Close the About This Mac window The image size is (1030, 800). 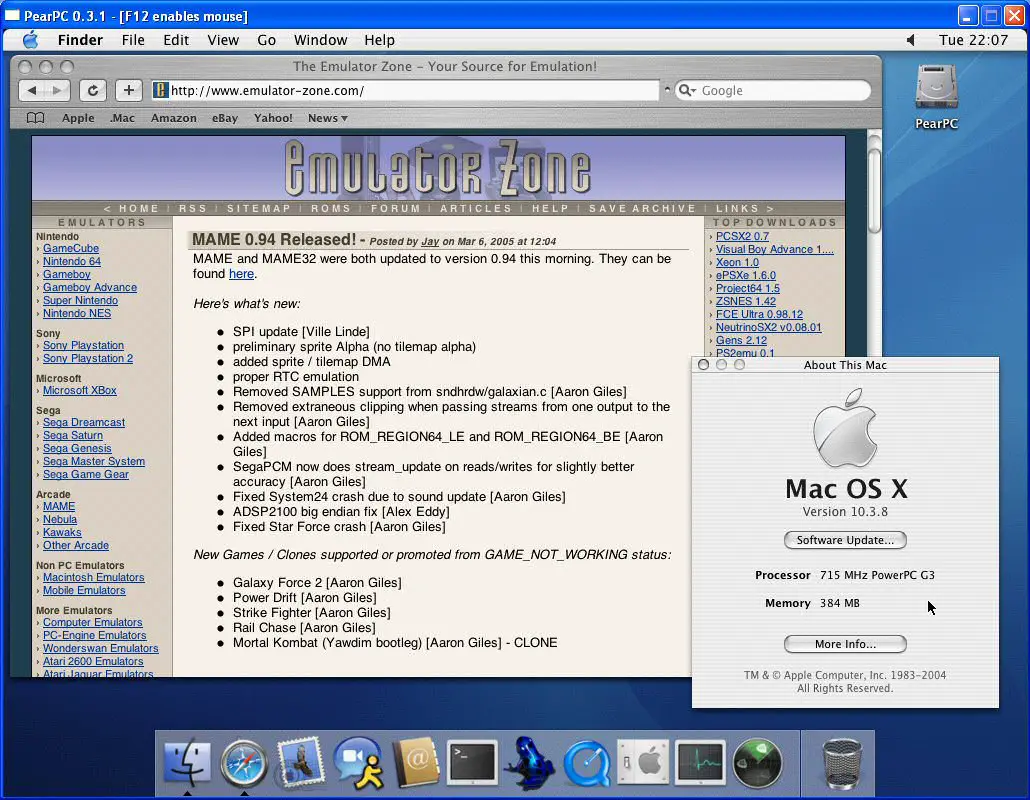pyautogui.click(x=704, y=365)
